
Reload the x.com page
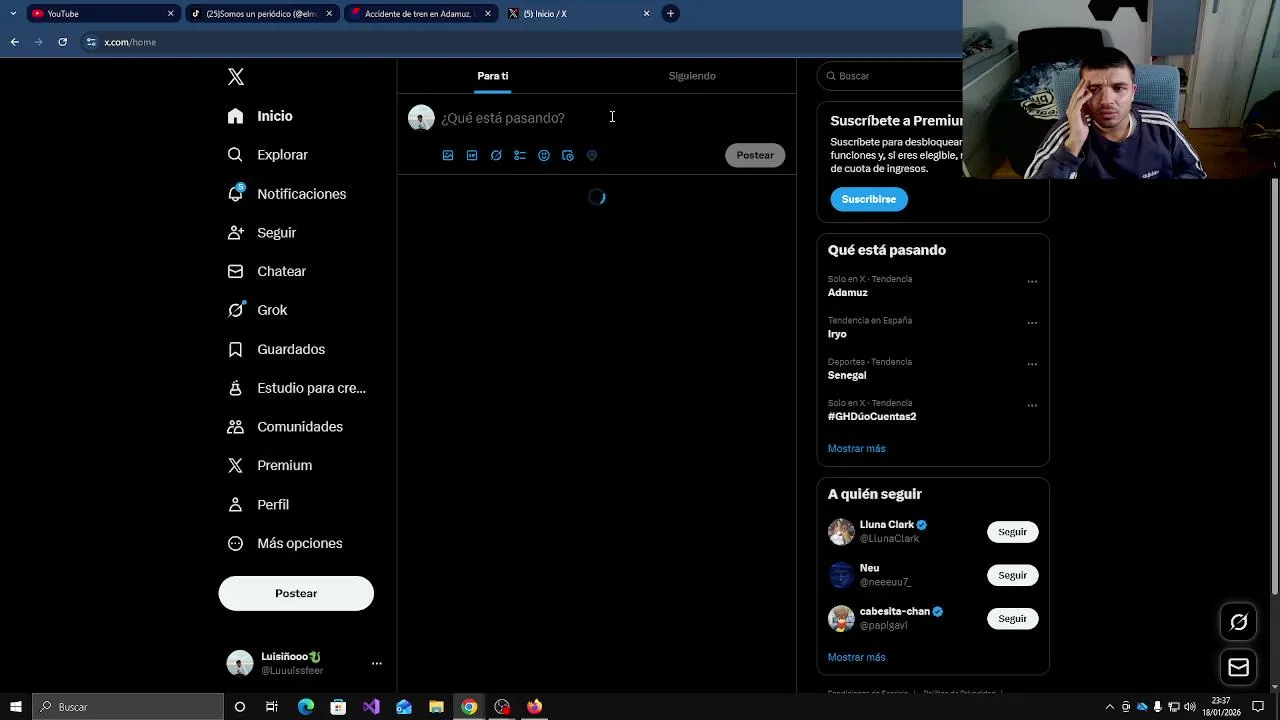coord(62,42)
